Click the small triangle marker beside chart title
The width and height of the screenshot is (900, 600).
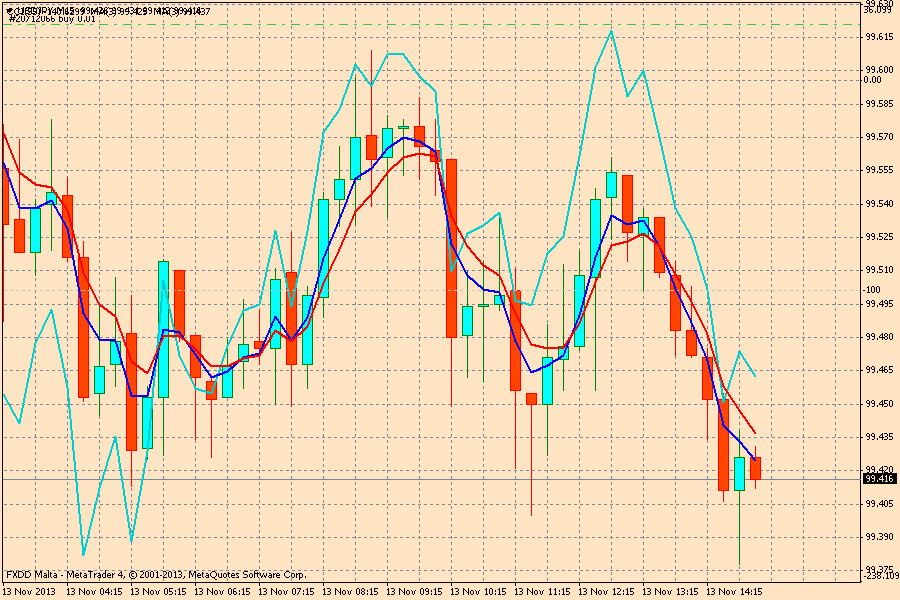6,10
